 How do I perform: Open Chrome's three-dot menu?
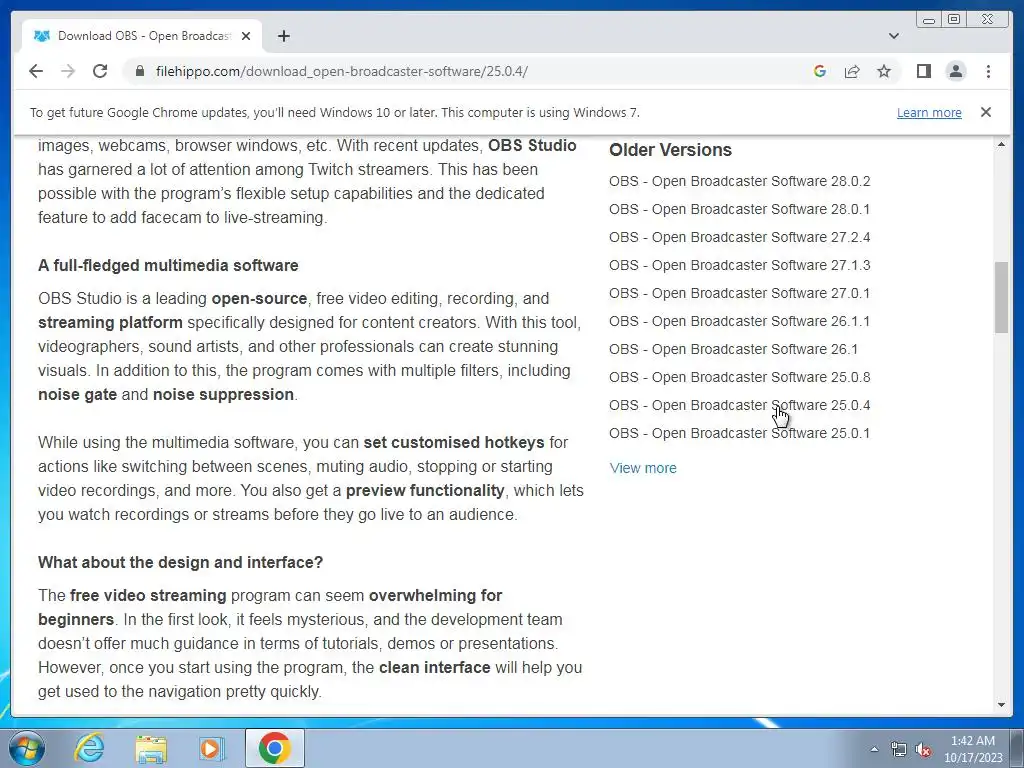click(988, 71)
